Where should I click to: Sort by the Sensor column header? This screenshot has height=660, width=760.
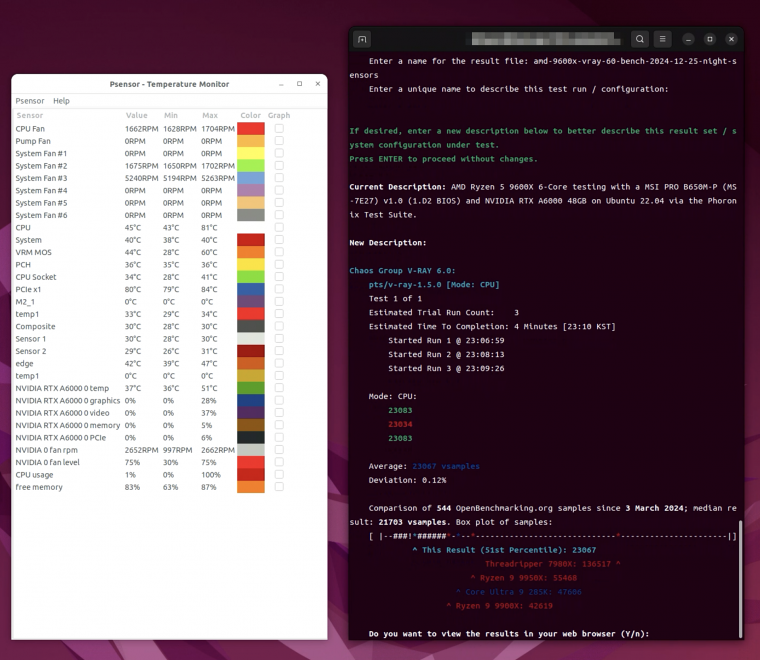[x=30, y=115]
